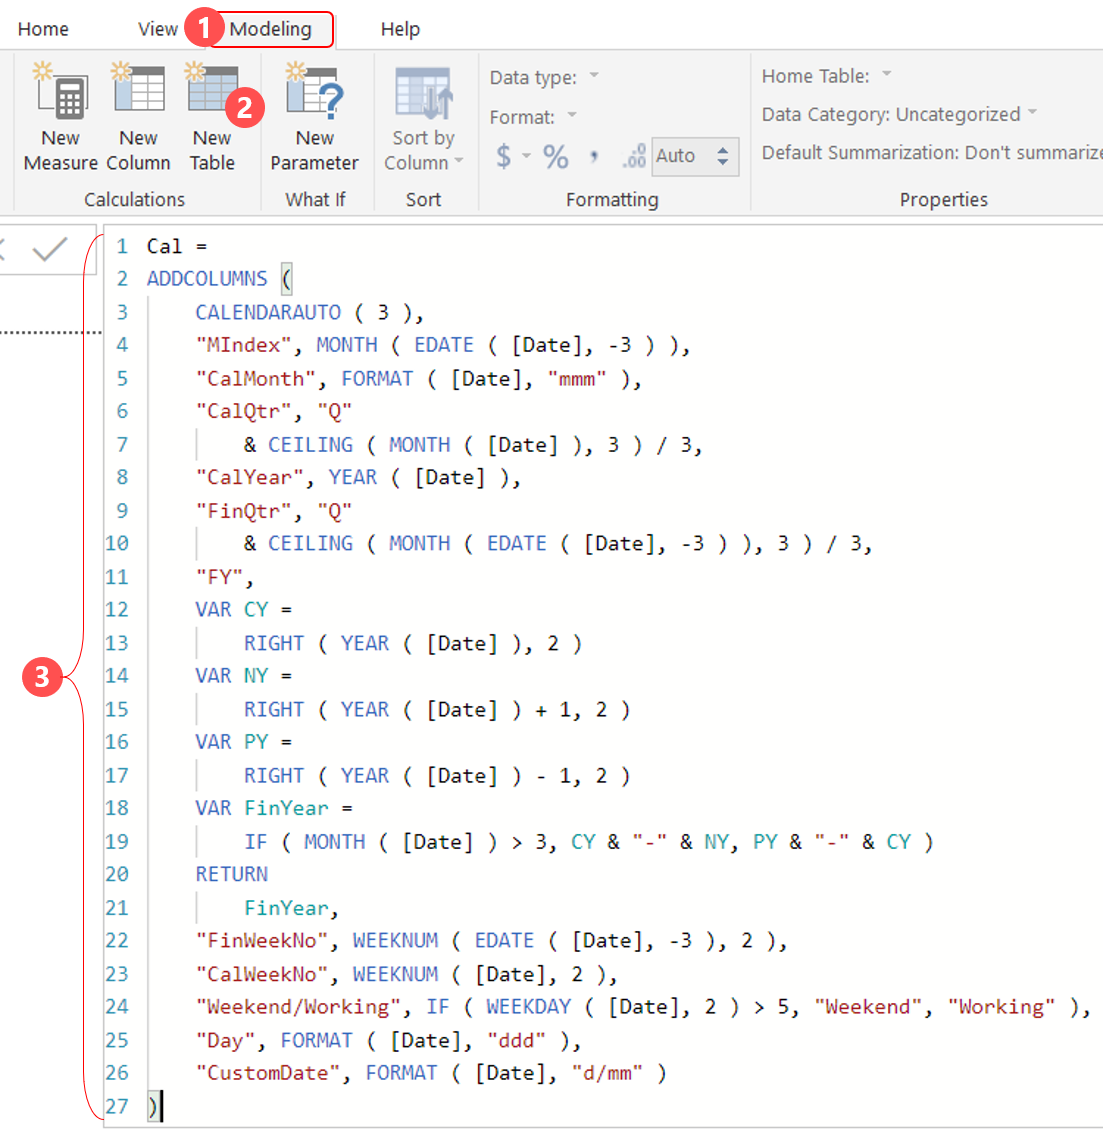Click the ADDCOLUMNS function on line 2
The width and height of the screenshot is (1103, 1140).
click(207, 278)
